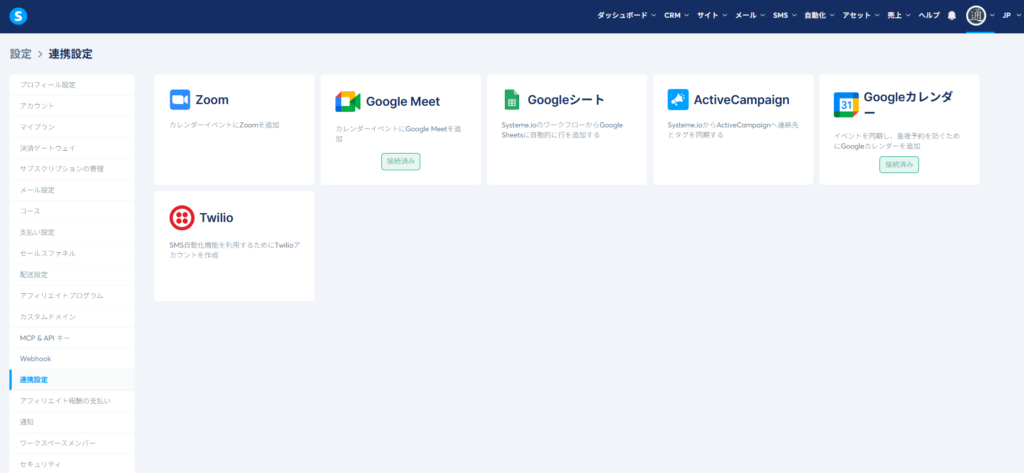Expand the CRM dropdown menu

pos(677,16)
